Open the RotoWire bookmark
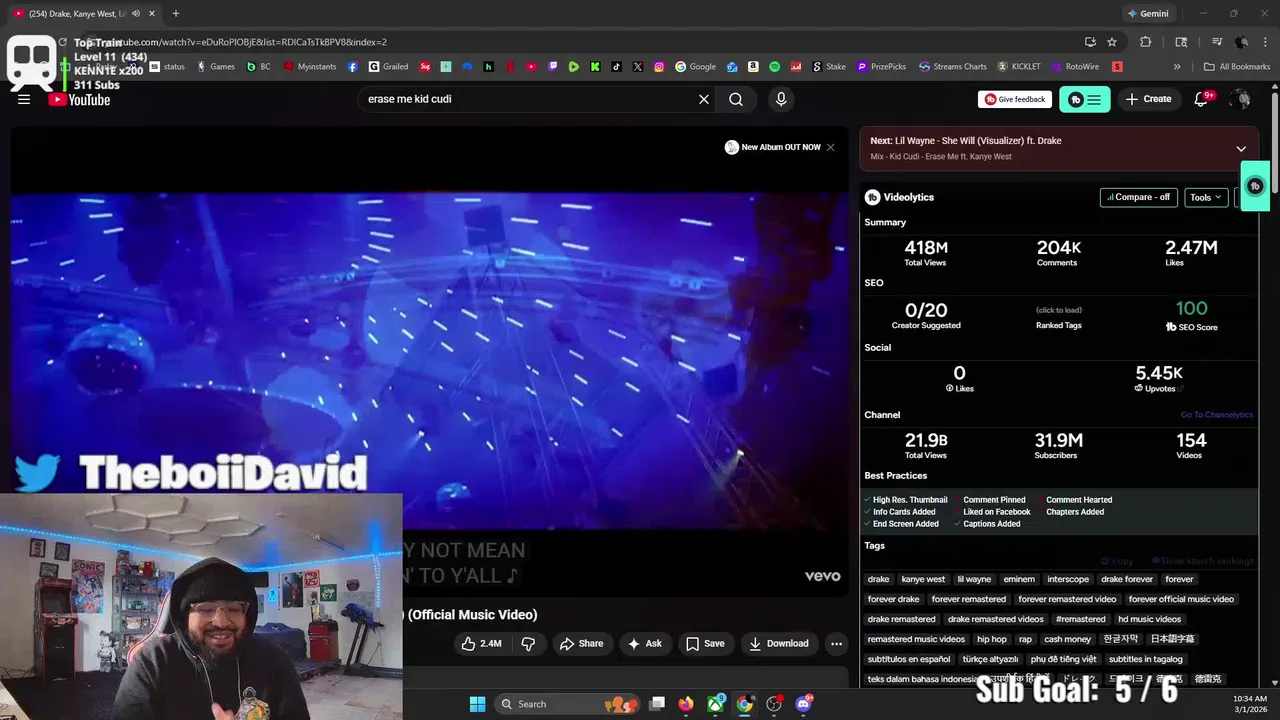 coord(1075,67)
